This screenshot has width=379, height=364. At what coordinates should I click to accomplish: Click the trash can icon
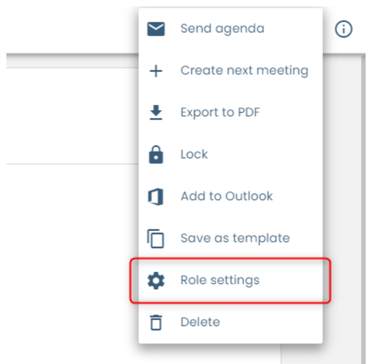point(156,322)
